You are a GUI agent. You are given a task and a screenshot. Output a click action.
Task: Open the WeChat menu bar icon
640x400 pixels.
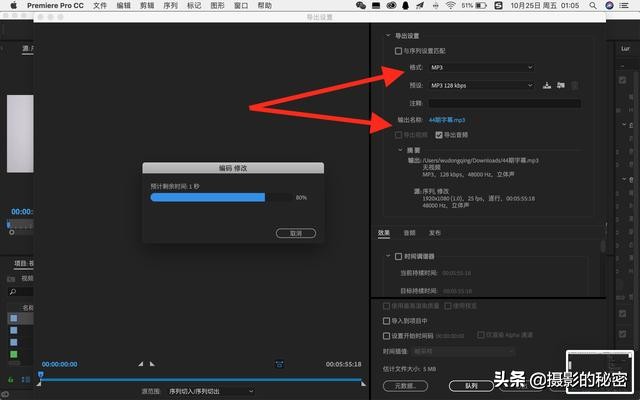pos(361,5)
